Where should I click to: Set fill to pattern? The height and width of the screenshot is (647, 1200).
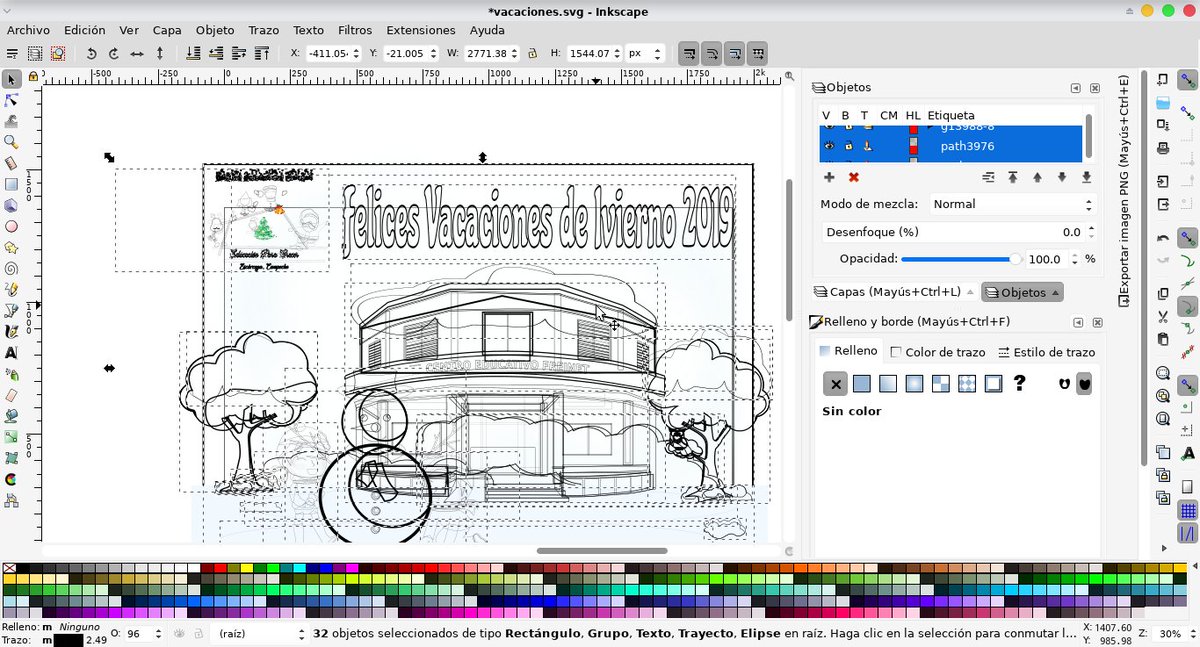(x=967, y=383)
